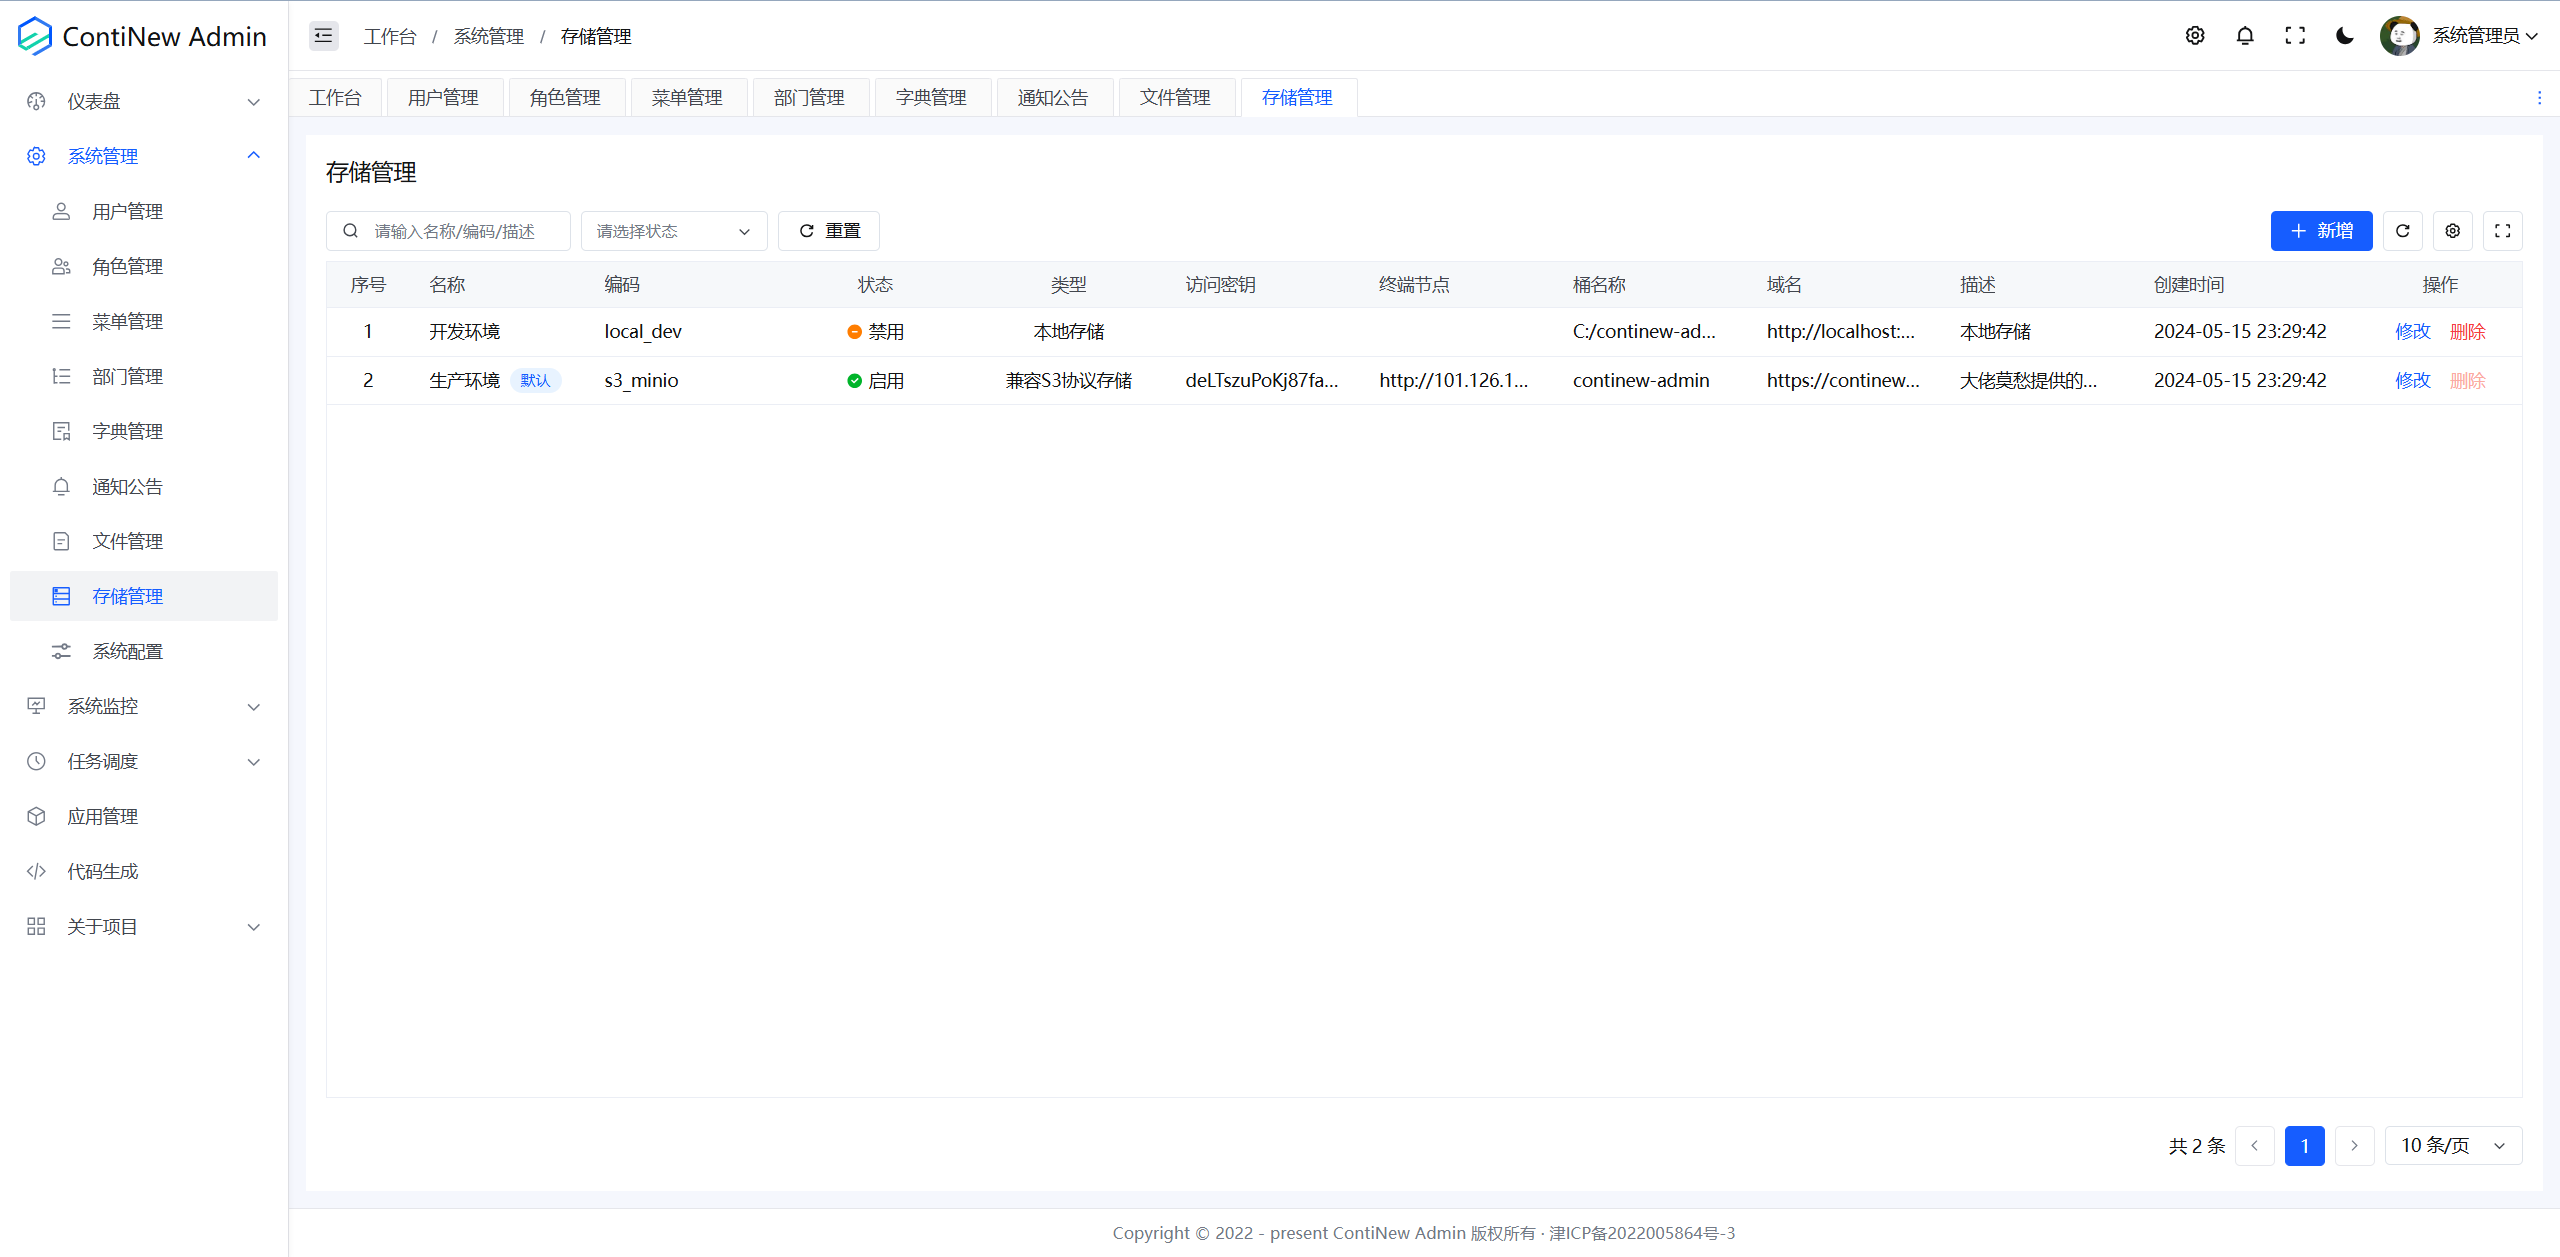Toggle dark mode moon icon
Image resolution: width=2560 pixels, height=1257 pixels.
point(2345,36)
